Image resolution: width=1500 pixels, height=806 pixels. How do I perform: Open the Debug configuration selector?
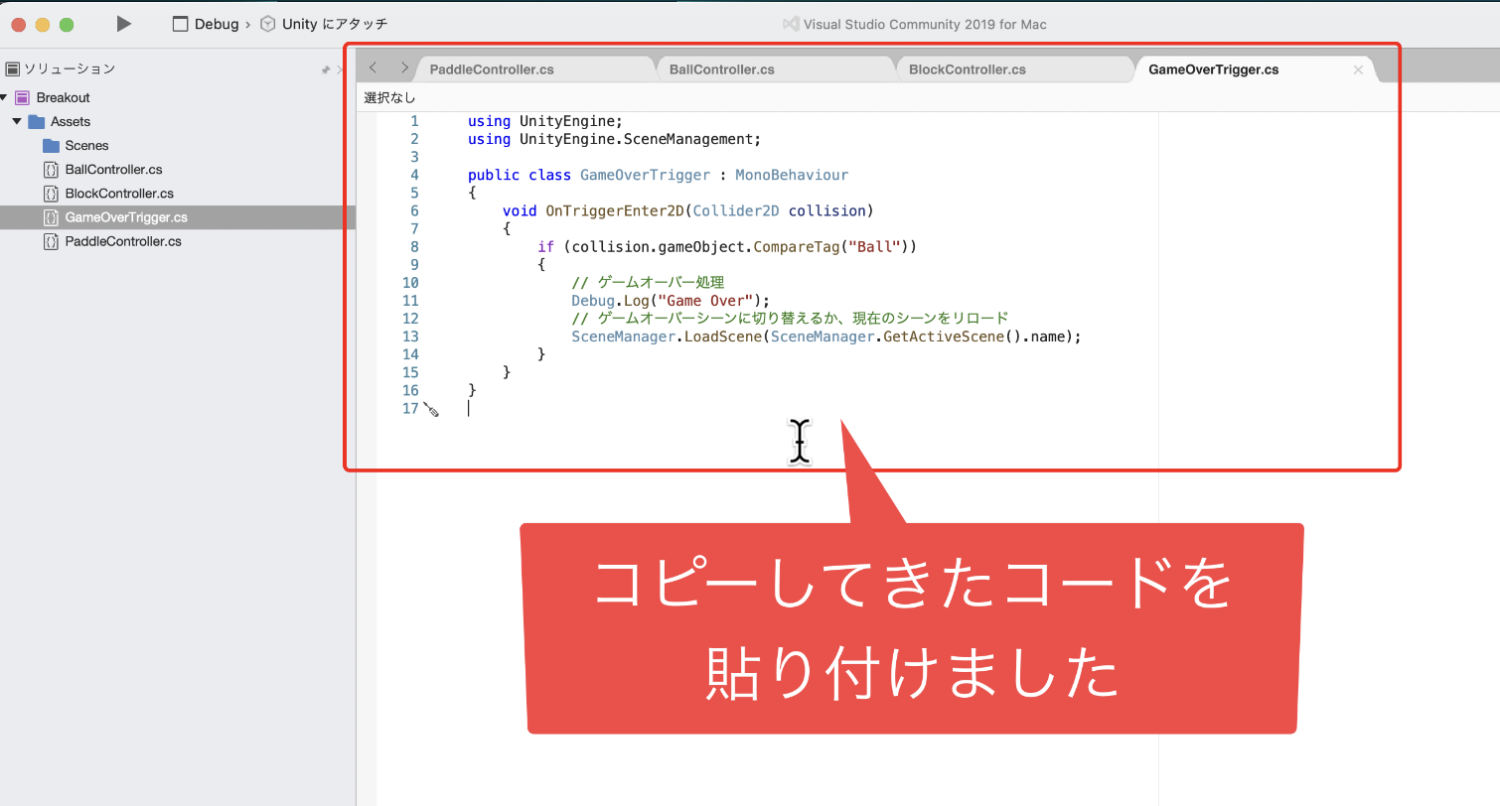tap(206, 24)
